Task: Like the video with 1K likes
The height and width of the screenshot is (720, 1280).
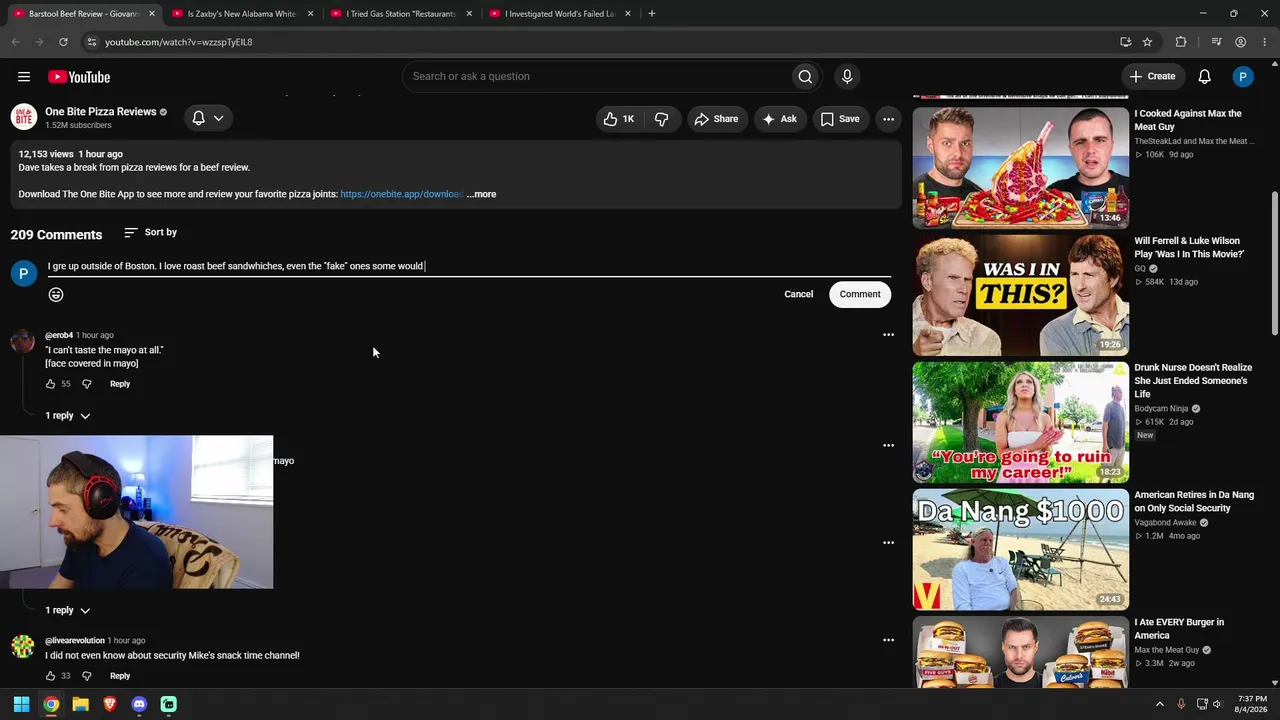Action: (x=618, y=119)
